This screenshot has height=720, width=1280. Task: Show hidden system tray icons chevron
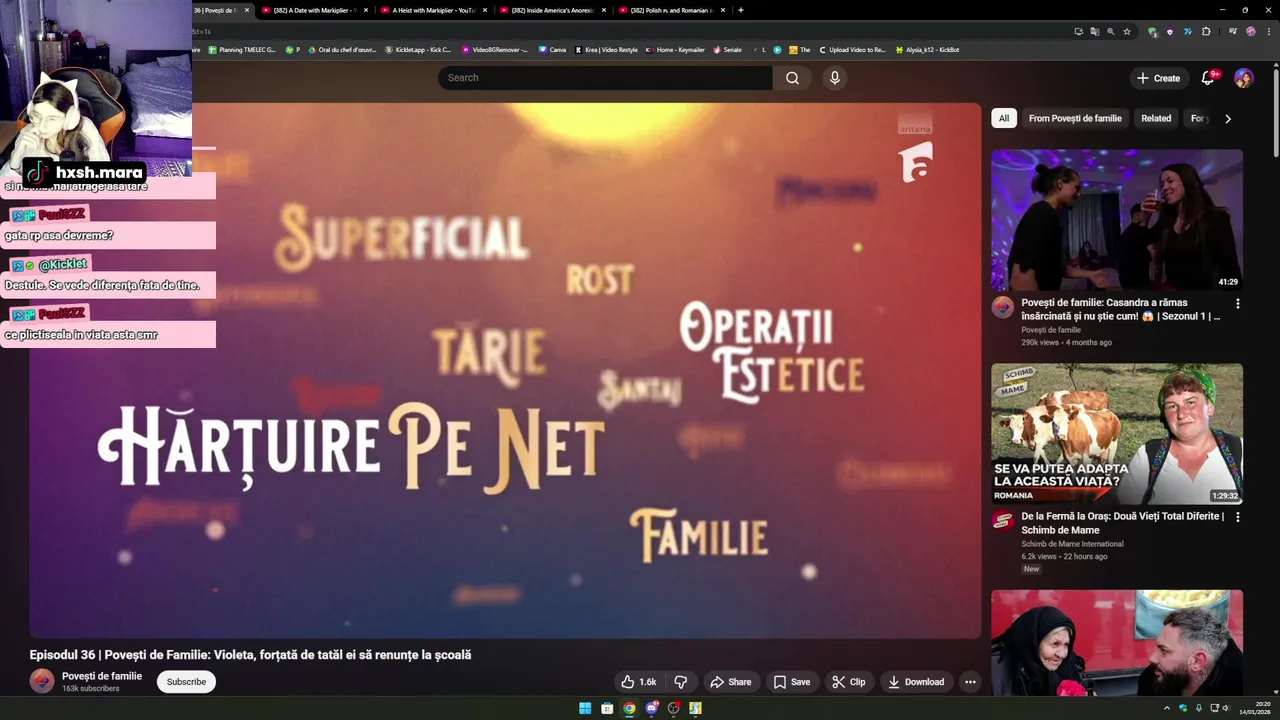(1166, 708)
